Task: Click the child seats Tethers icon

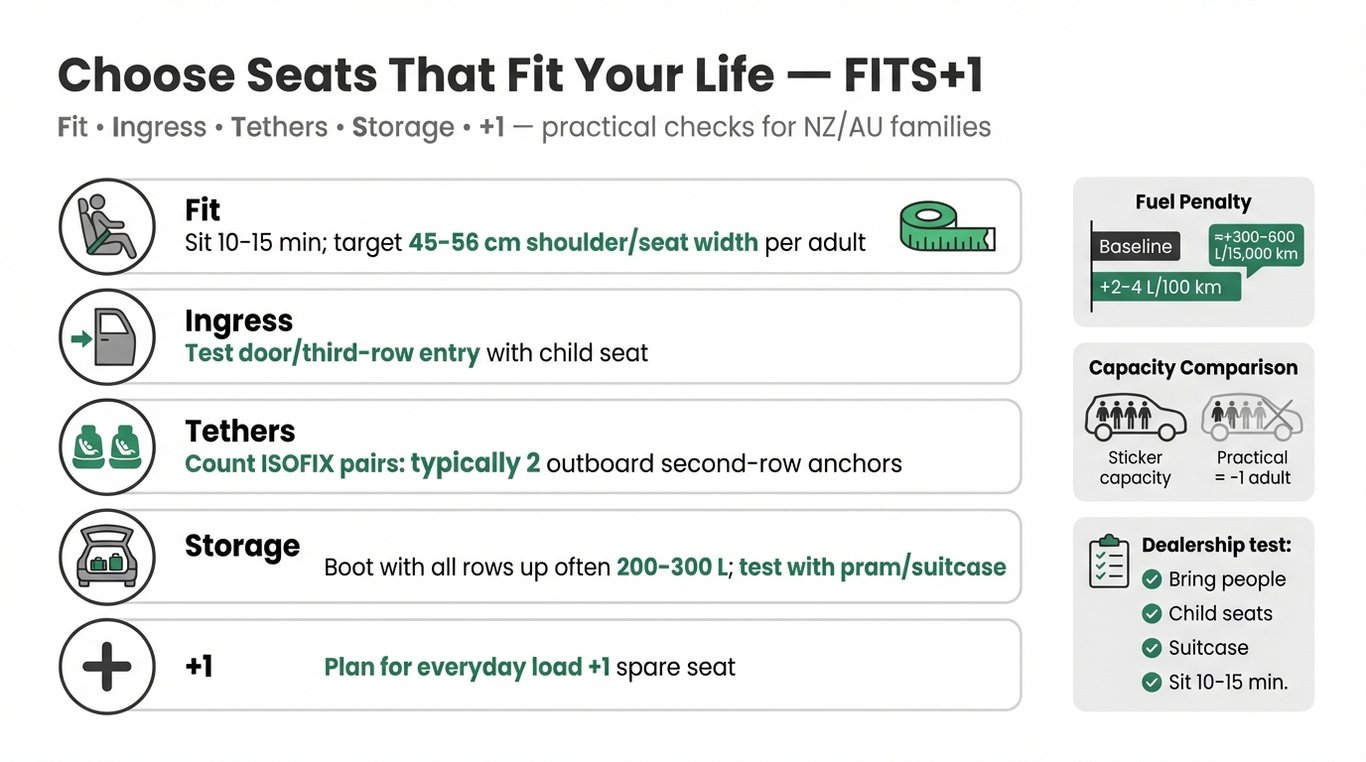Action: [x=108, y=447]
